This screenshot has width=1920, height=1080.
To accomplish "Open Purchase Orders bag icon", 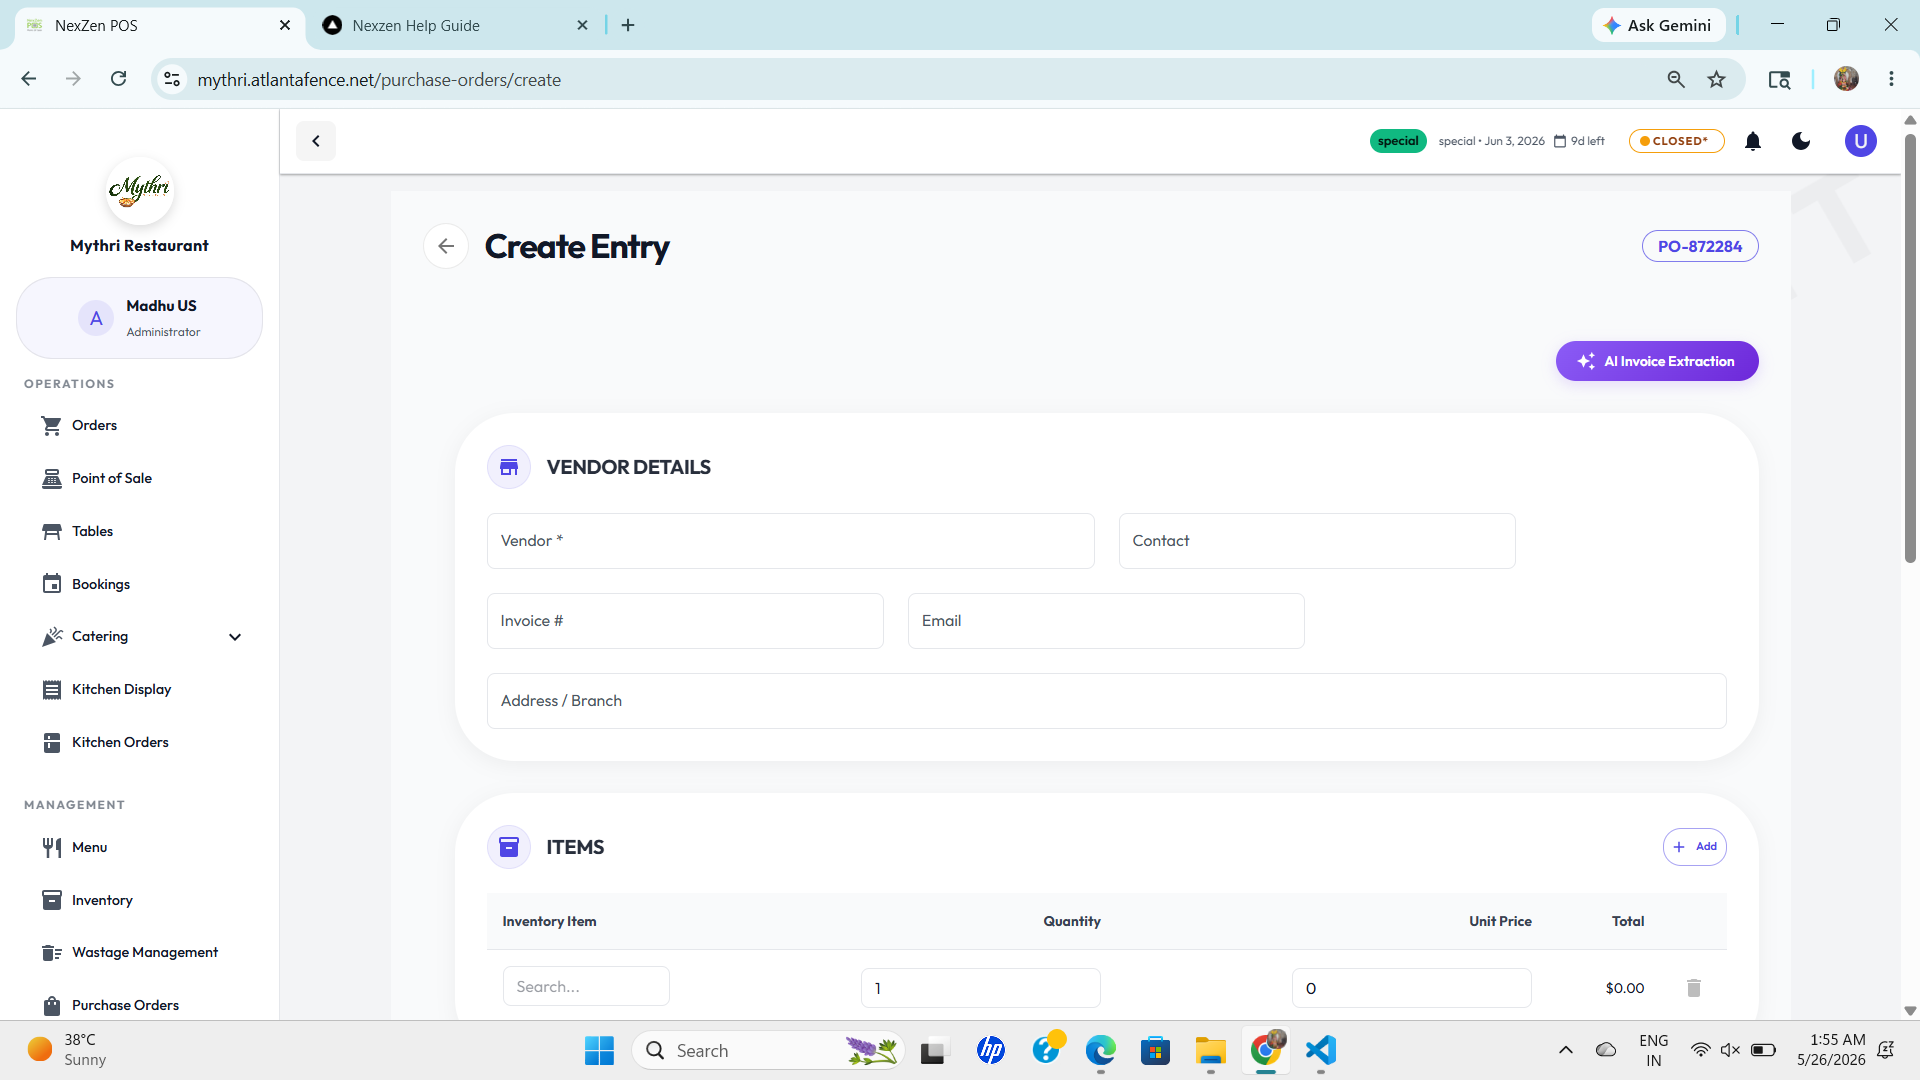I will tap(52, 1006).
